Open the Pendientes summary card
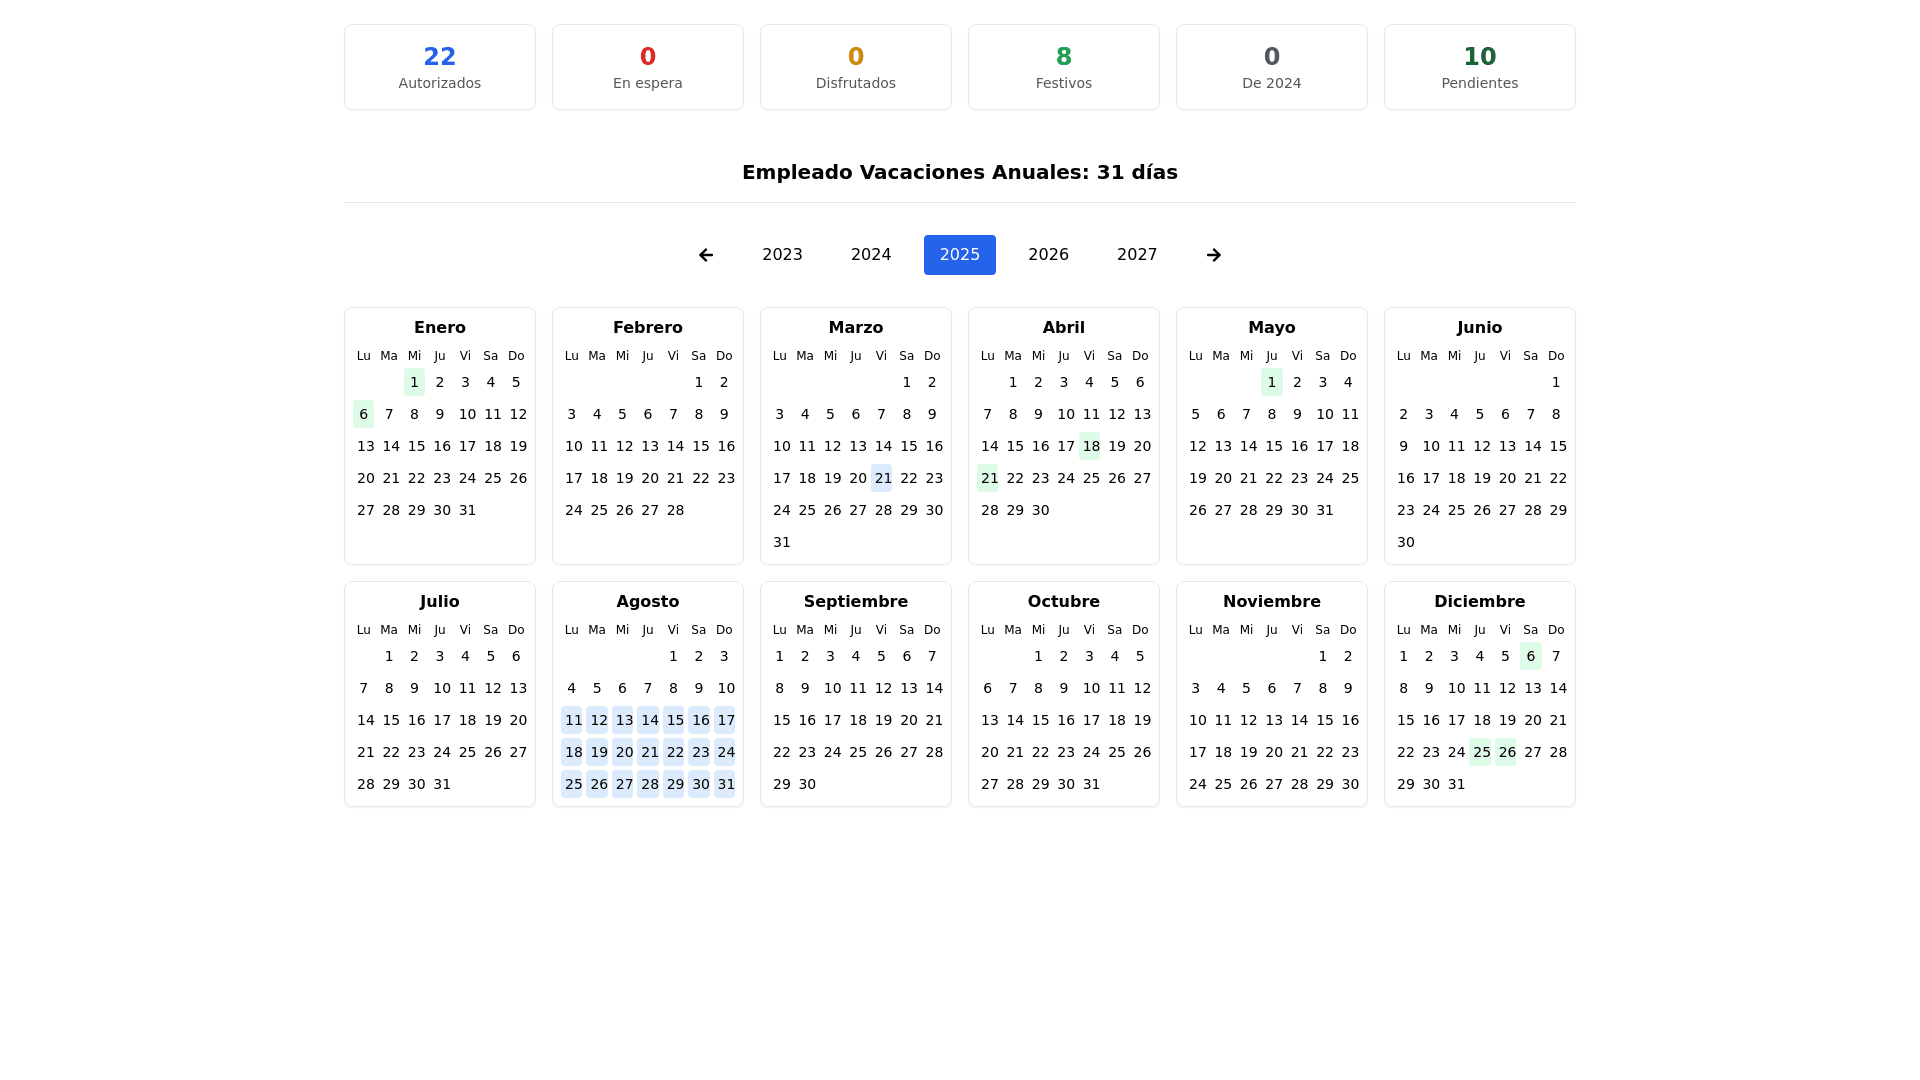 pyautogui.click(x=1479, y=67)
